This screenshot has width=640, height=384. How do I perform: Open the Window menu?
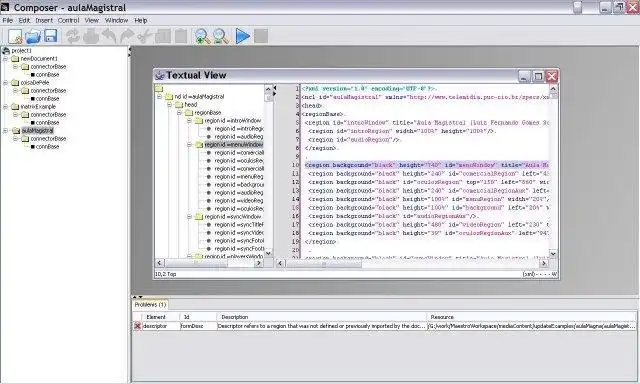point(116,20)
